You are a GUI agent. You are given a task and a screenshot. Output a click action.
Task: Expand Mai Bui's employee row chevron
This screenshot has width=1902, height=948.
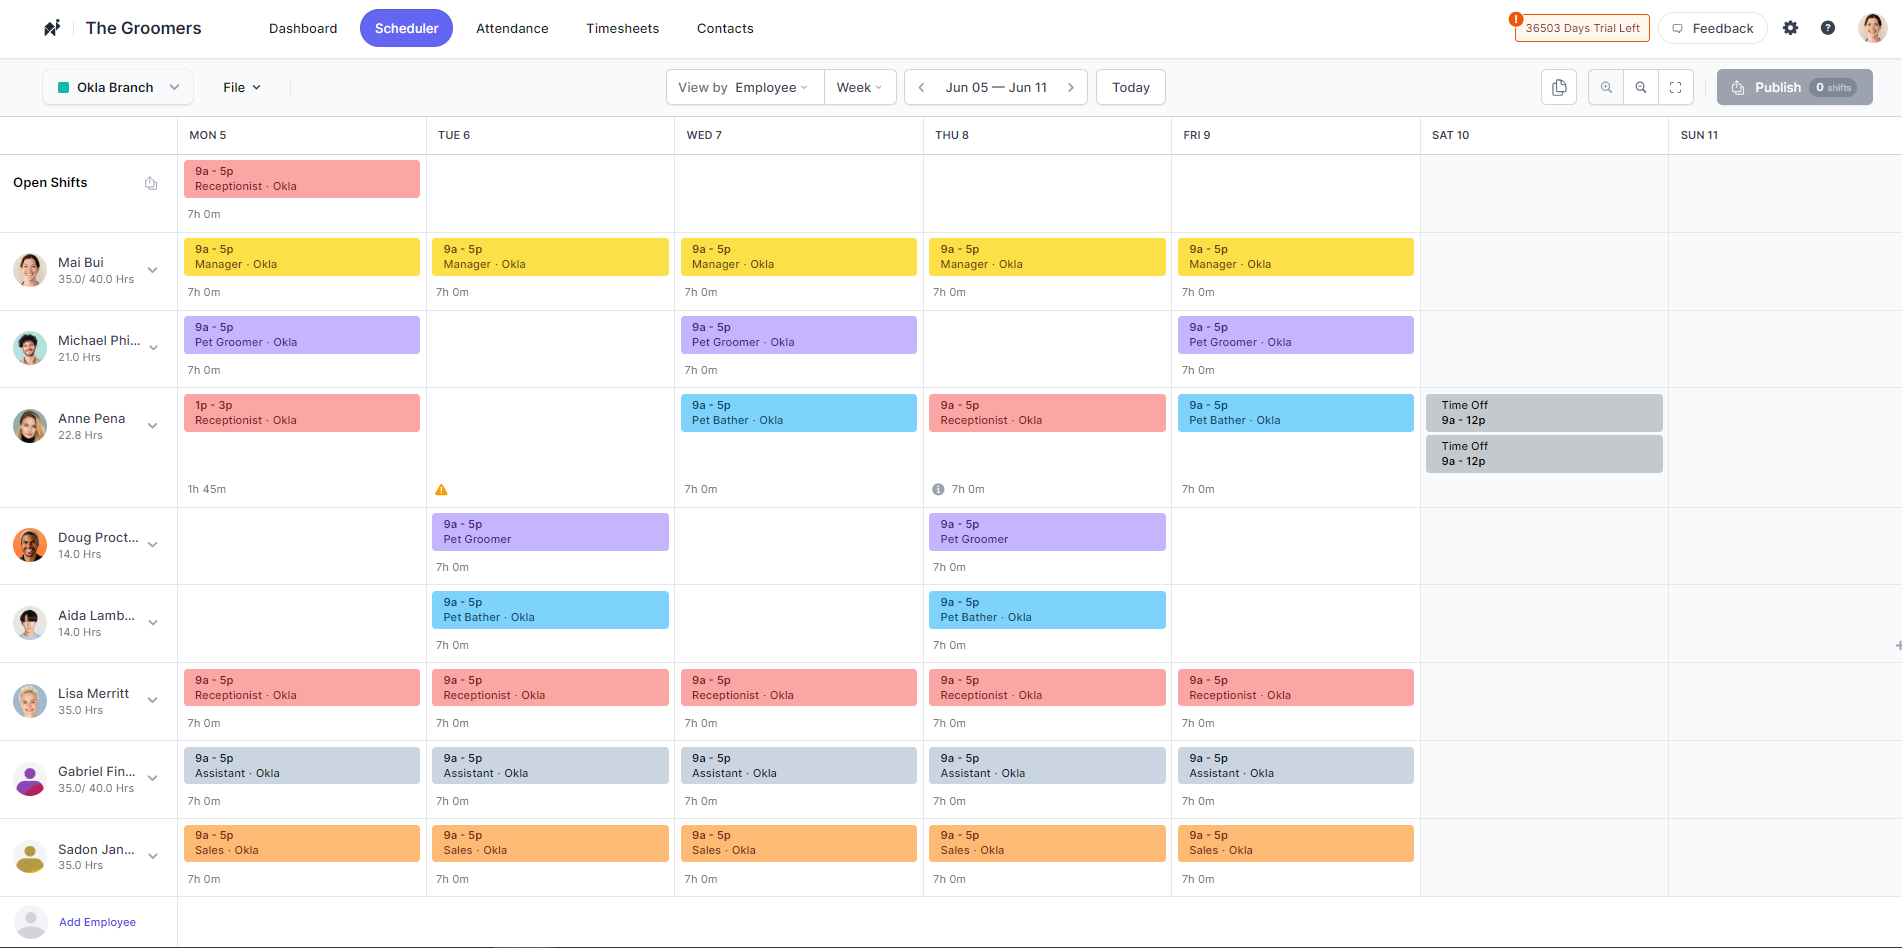coord(153,270)
